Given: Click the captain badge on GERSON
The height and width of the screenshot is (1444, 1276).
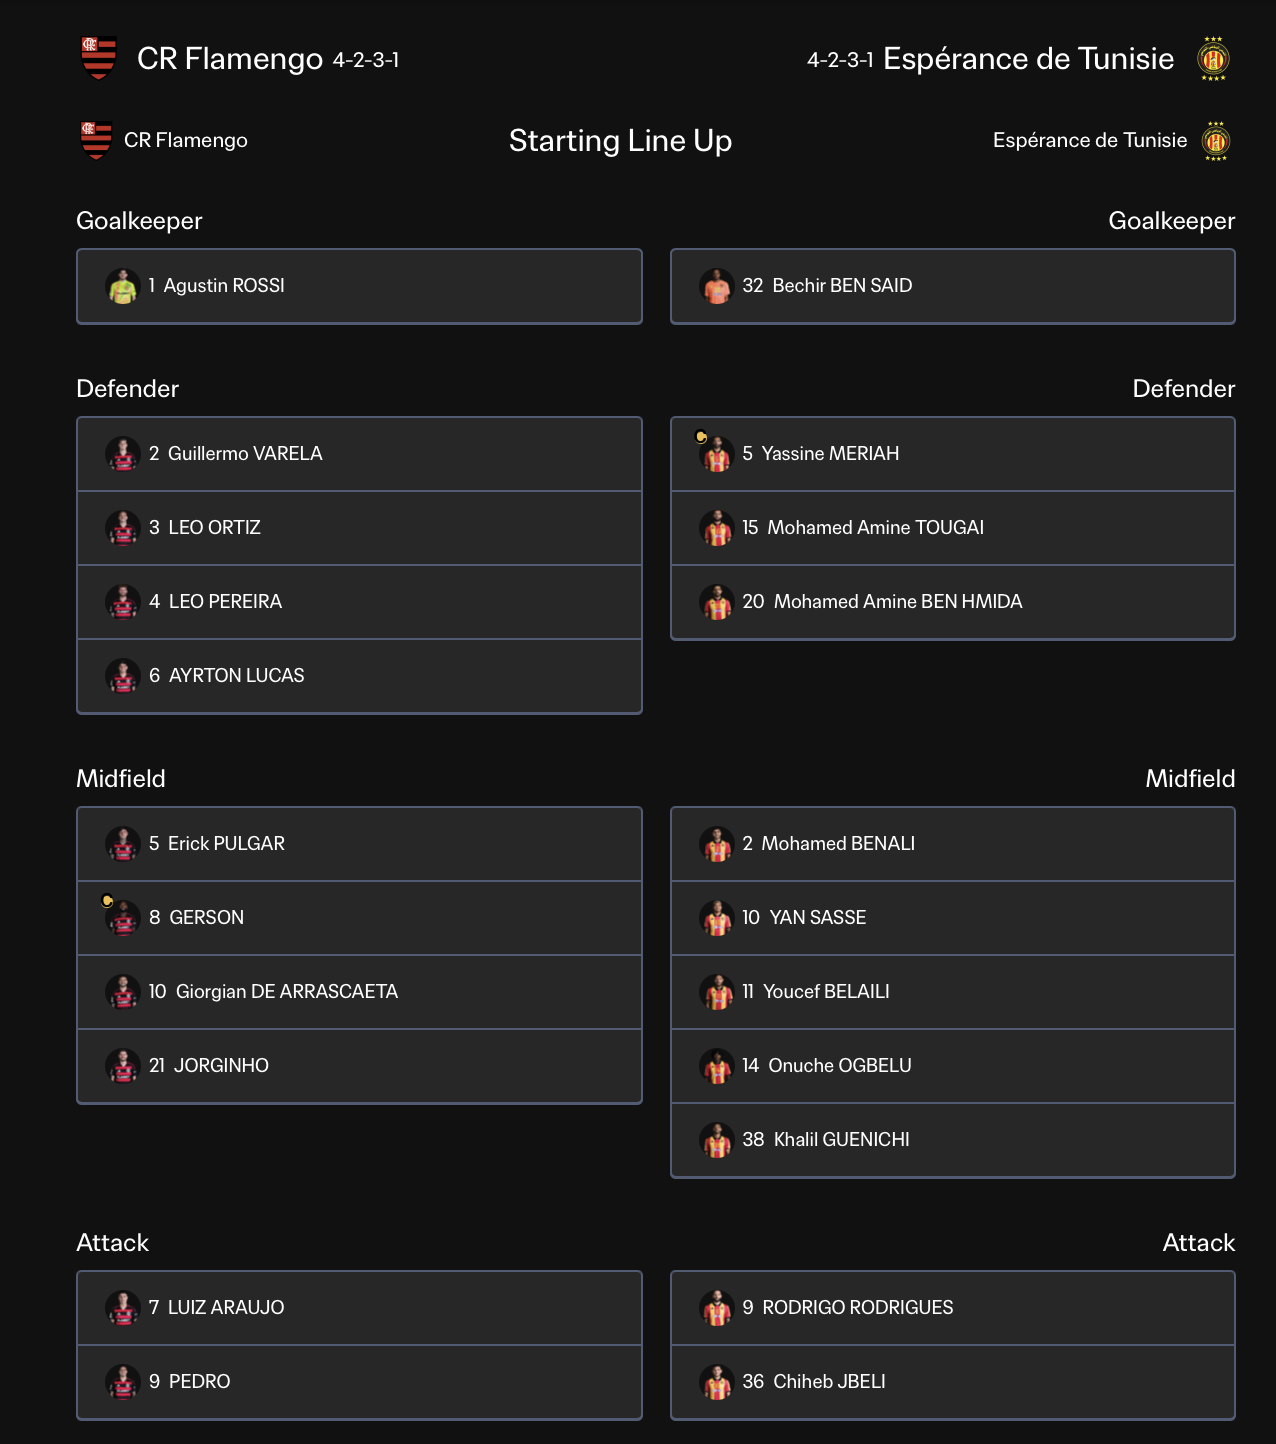Looking at the screenshot, I should pos(107,900).
